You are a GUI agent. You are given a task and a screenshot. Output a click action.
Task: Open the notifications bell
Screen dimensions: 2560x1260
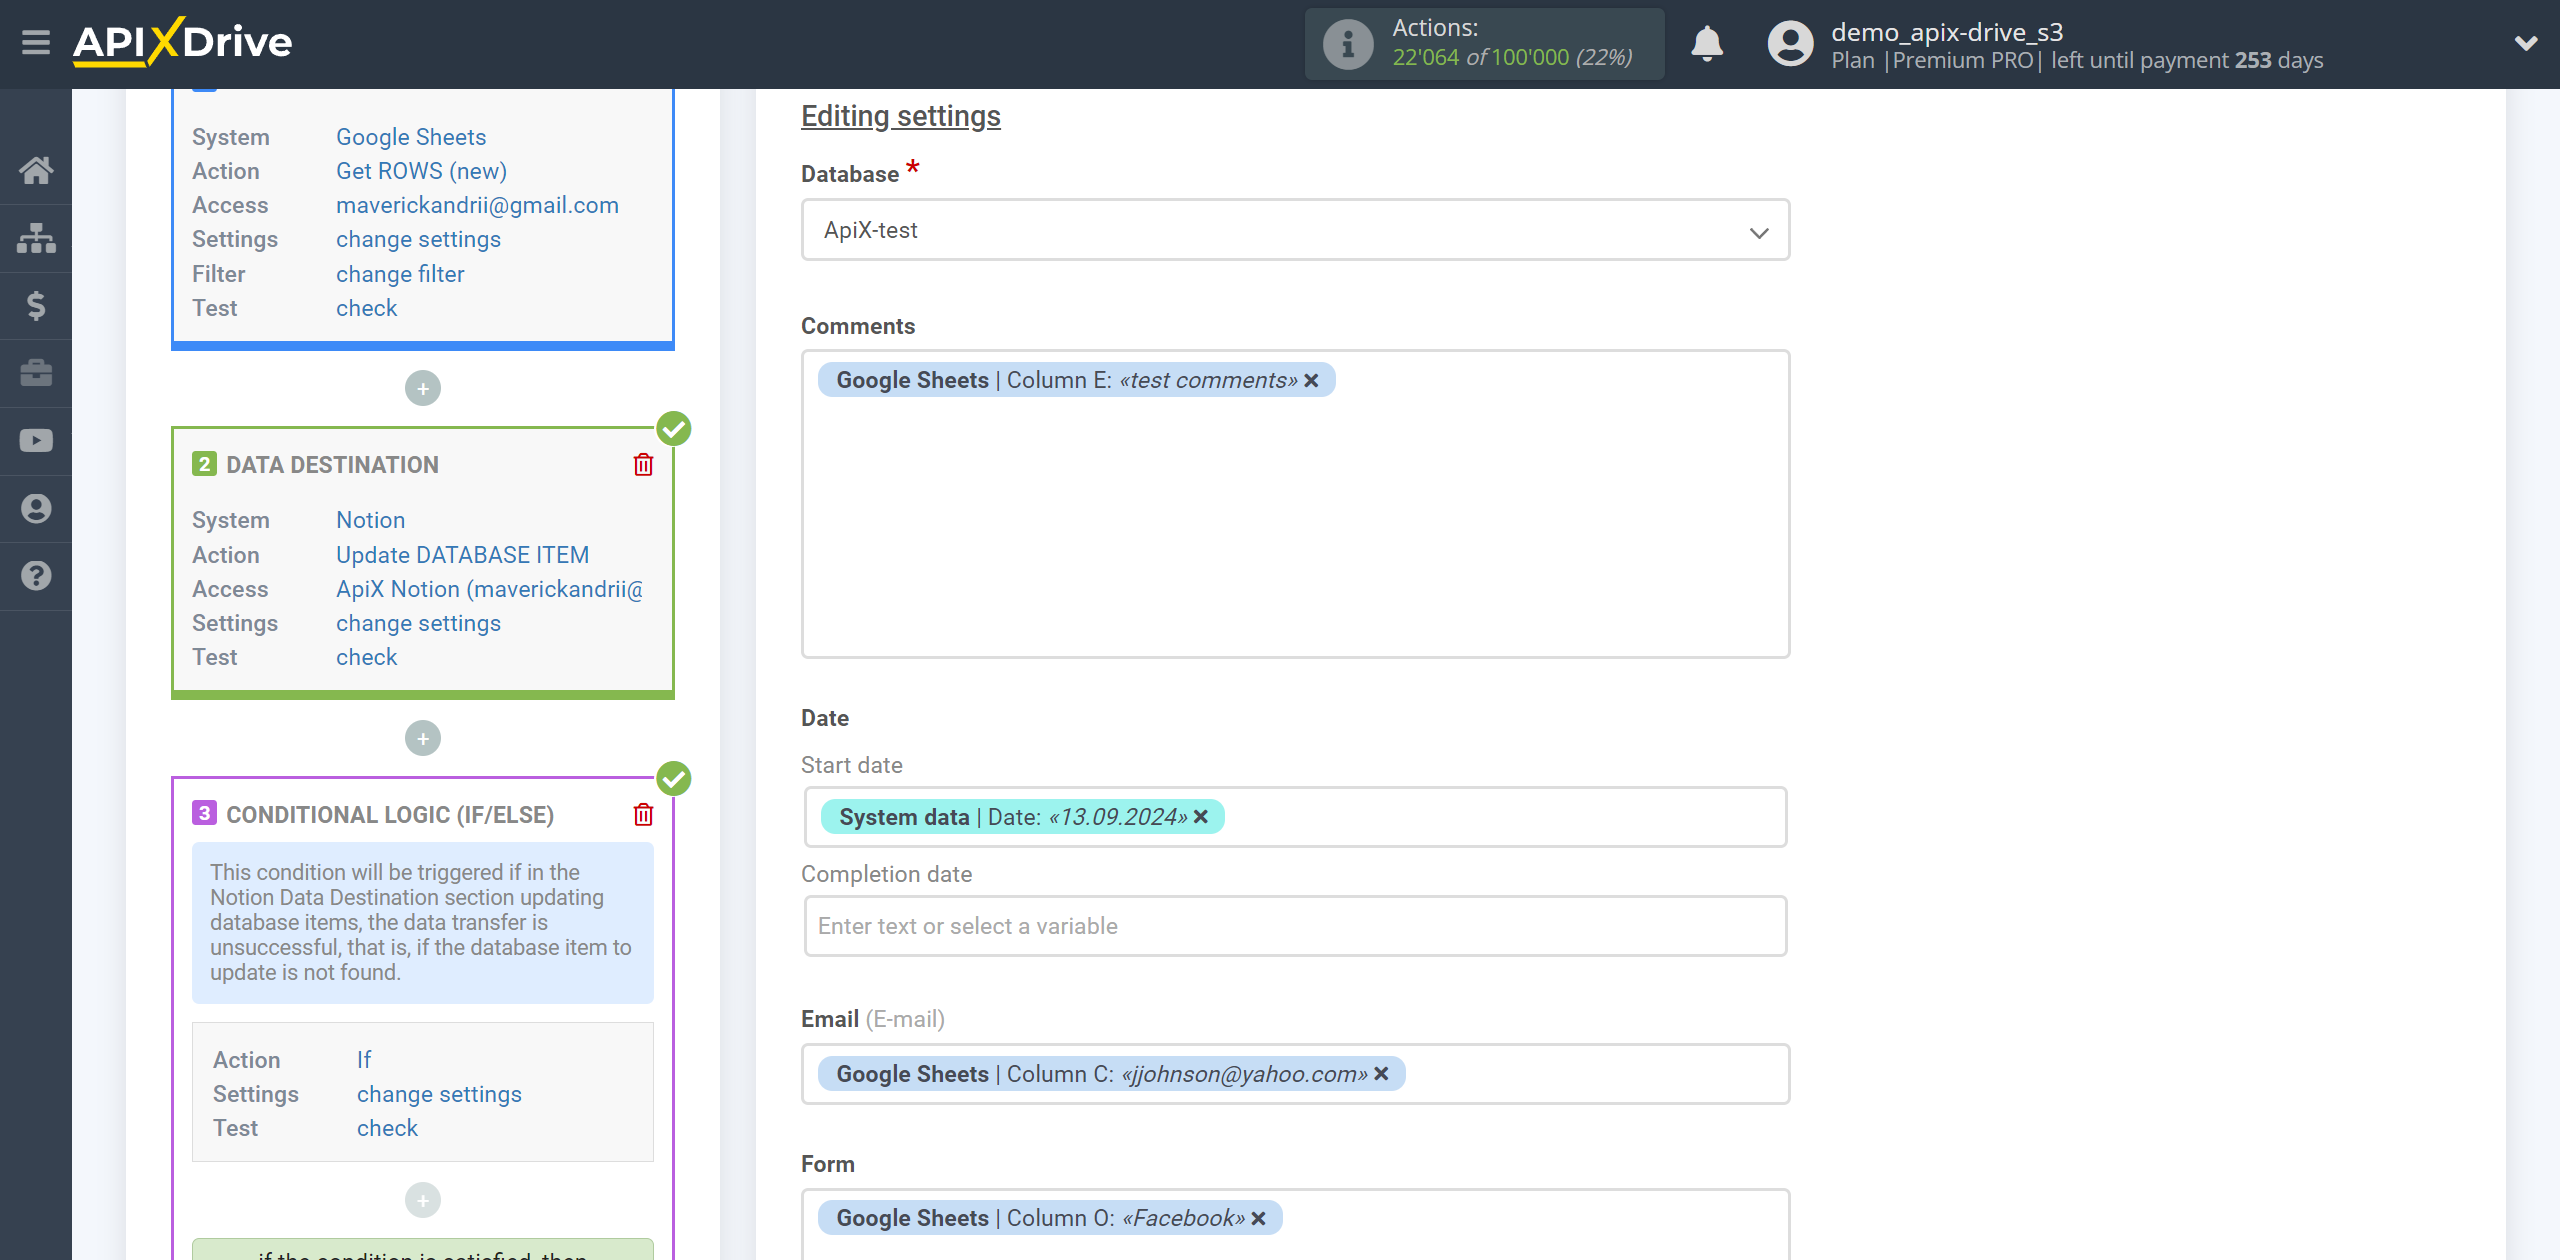click(1707, 44)
